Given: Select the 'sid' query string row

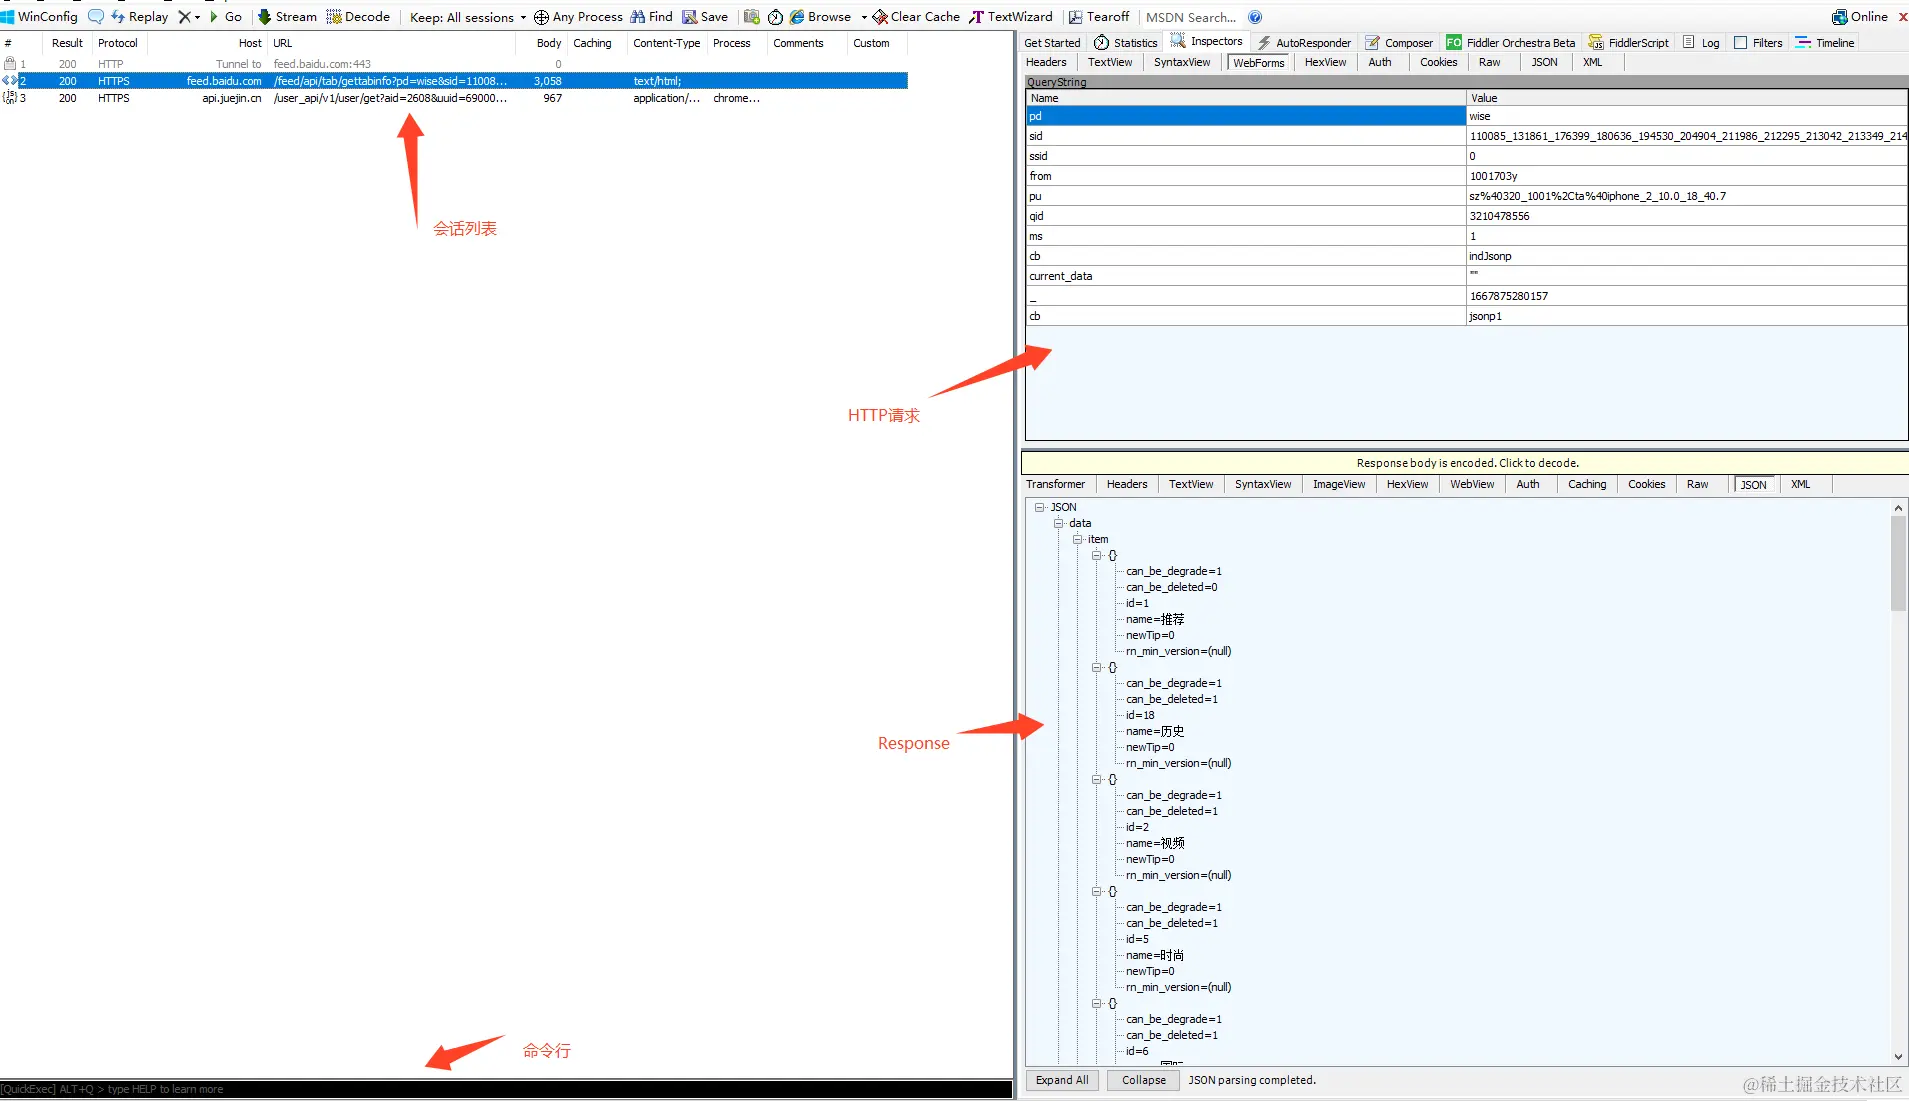Looking at the screenshot, I should 1466,136.
